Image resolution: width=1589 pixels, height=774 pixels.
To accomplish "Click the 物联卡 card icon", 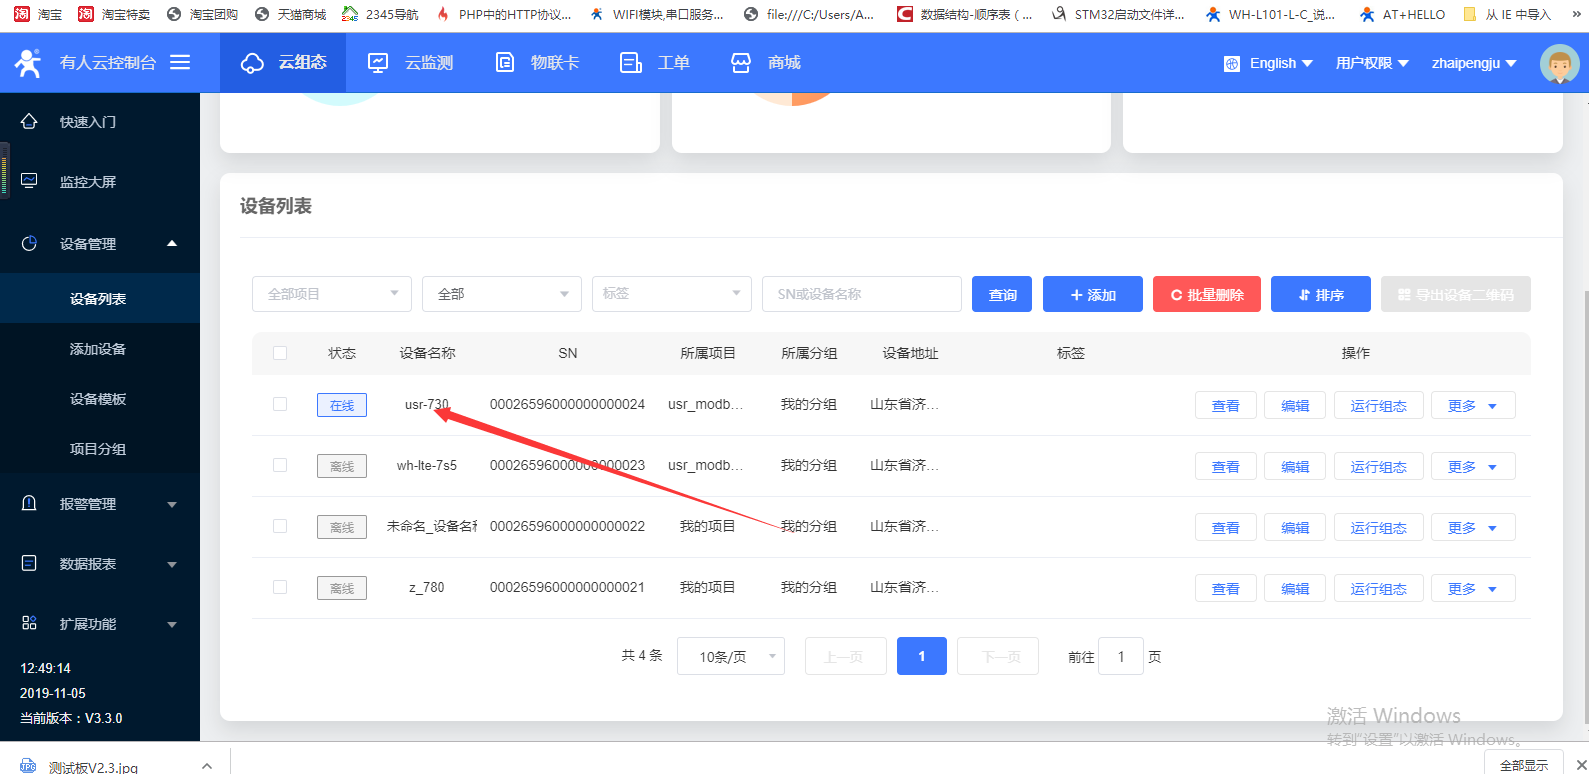I will 505,63.
